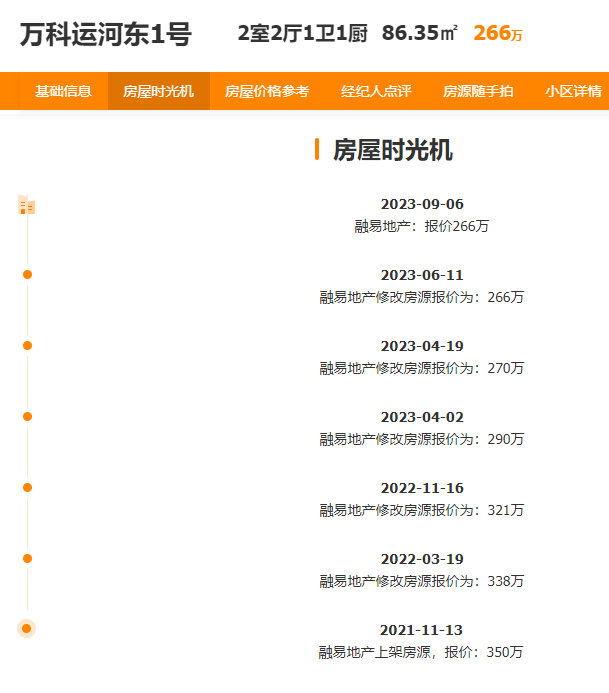Click the building icon atop timeline
609x693 pixels.
click(27, 205)
